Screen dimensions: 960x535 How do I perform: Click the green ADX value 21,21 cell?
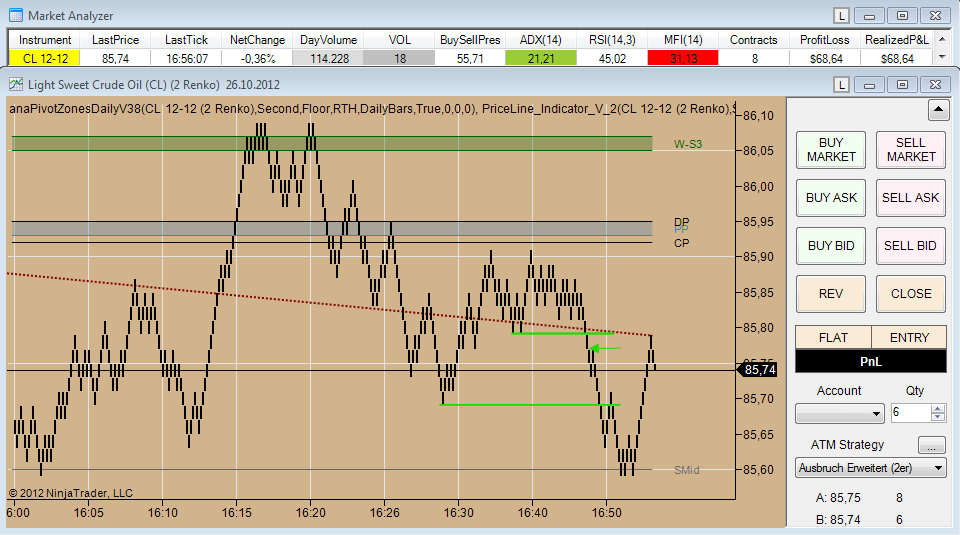click(x=541, y=59)
